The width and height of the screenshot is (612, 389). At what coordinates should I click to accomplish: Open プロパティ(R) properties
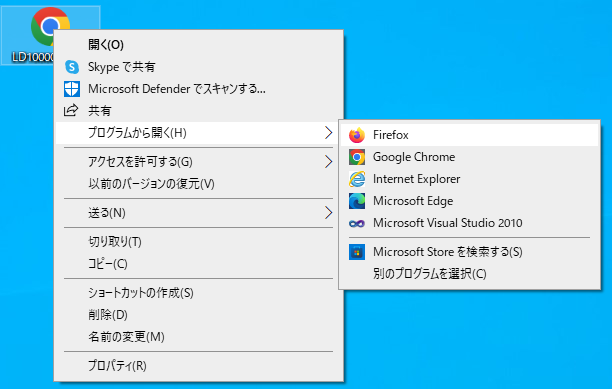pyautogui.click(x=199, y=366)
